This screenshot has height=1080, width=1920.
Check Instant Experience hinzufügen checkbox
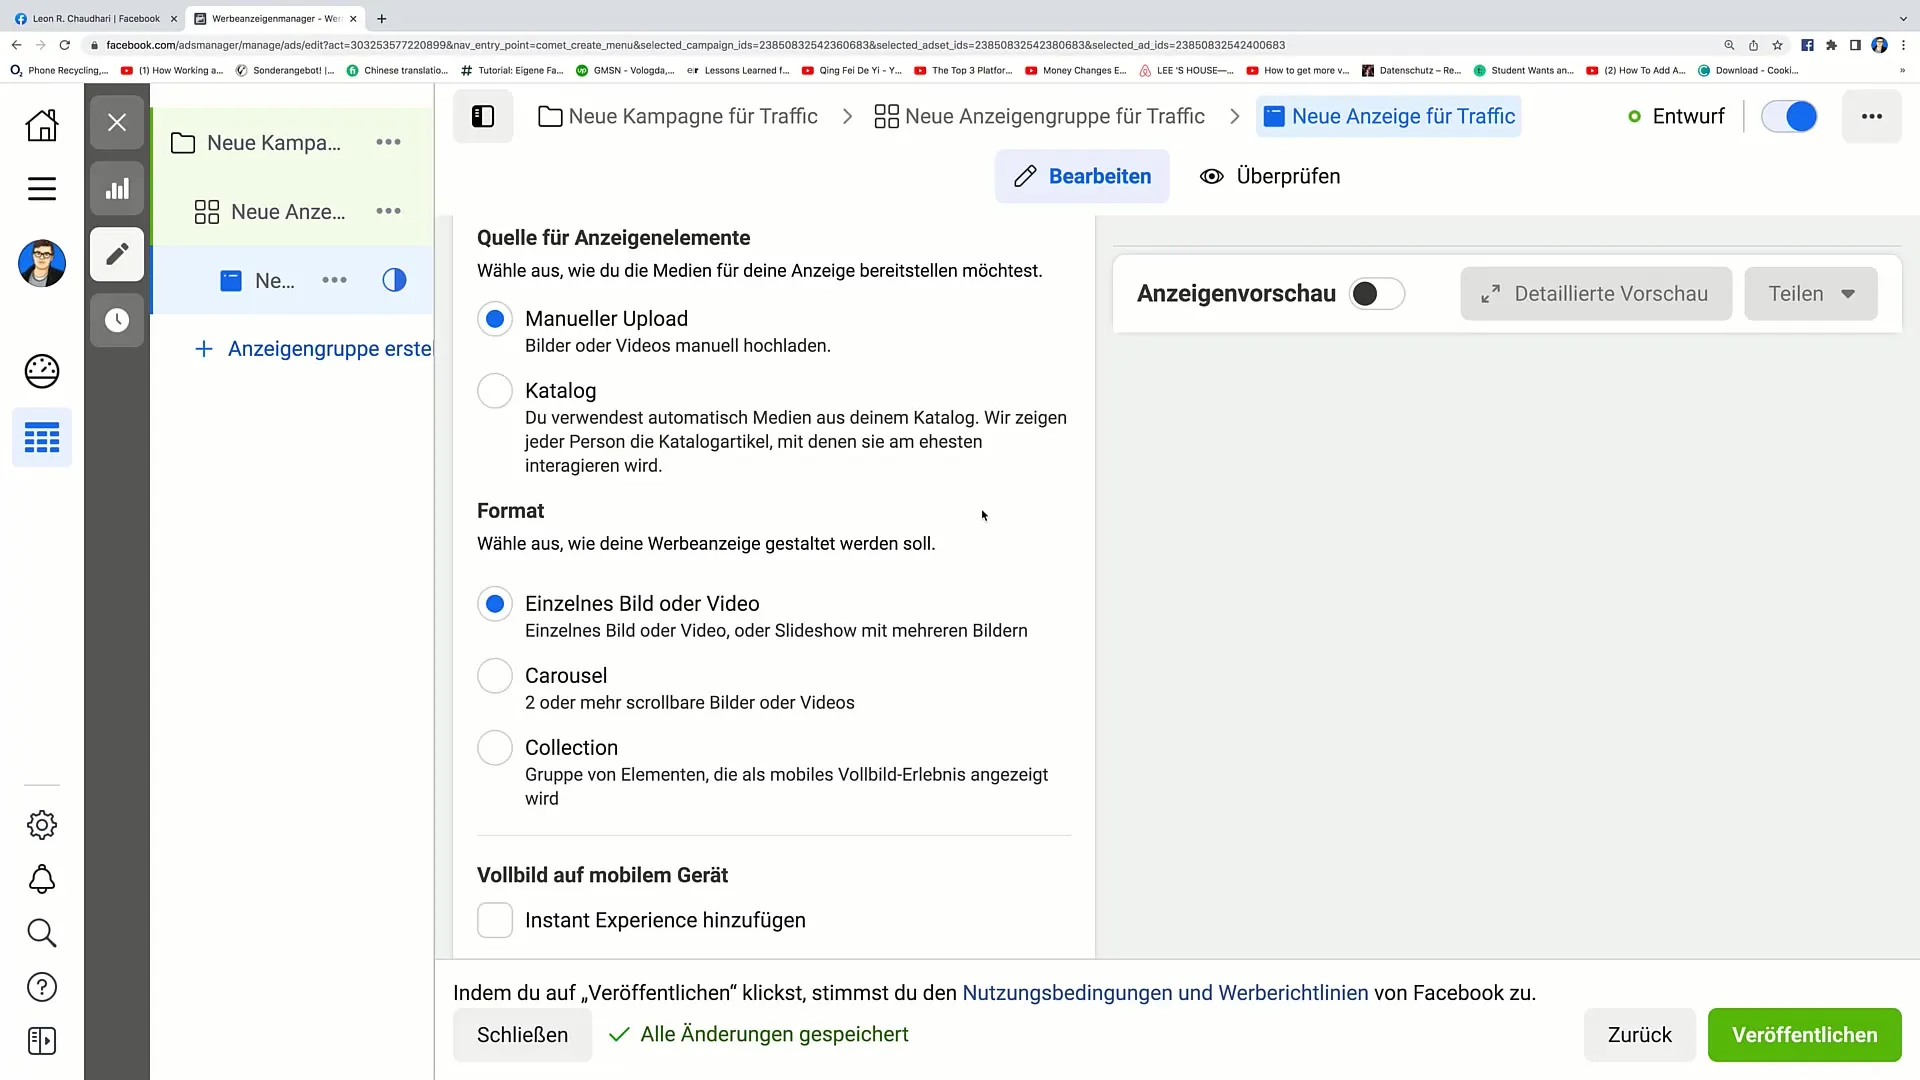coord(495,920)
